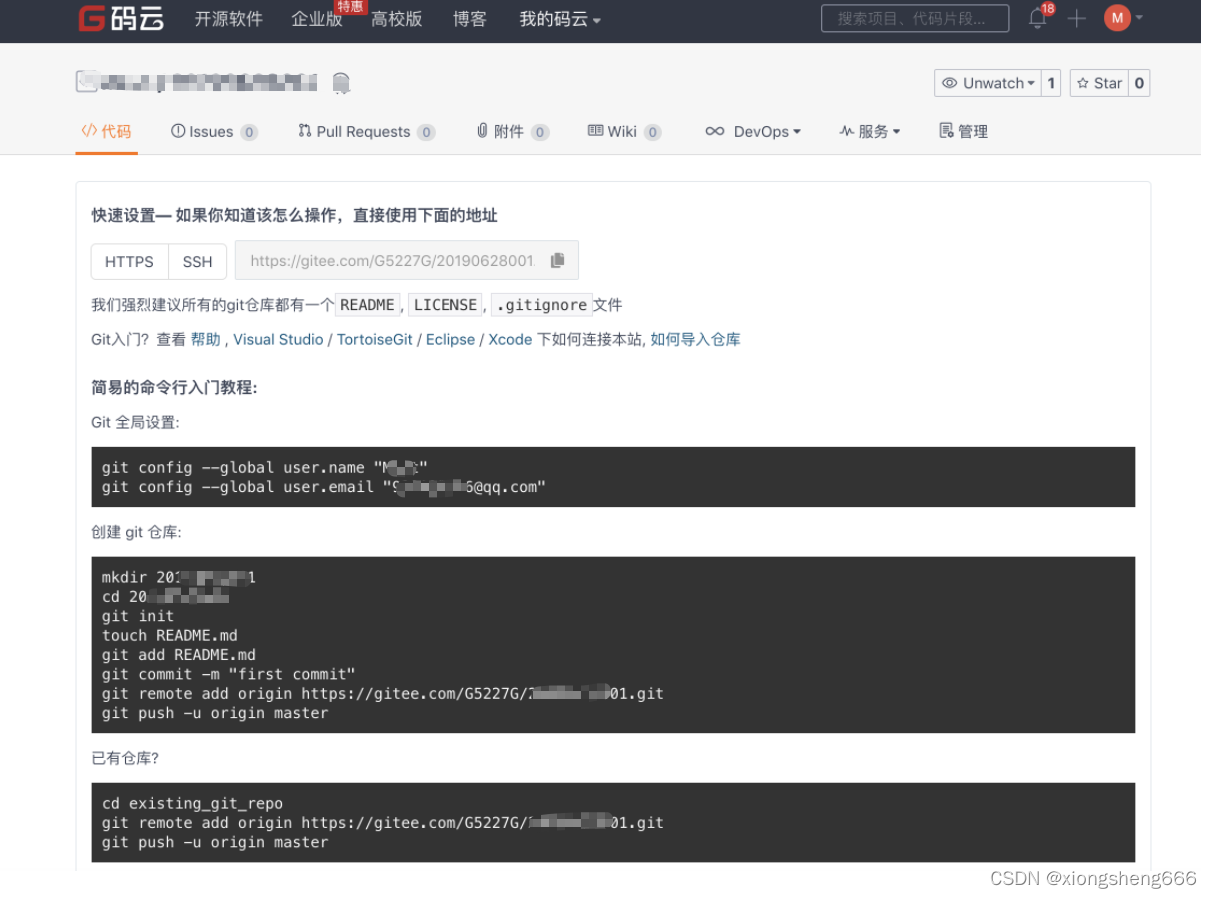The width and height of the screenshot is (1212, 898).
Task: Select the HTTPS protocol button
Action: click(x=129, y=261)
